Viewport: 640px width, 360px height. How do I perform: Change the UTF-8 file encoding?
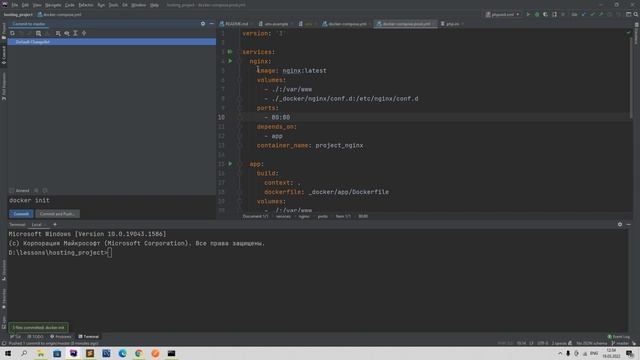point(542,343)
